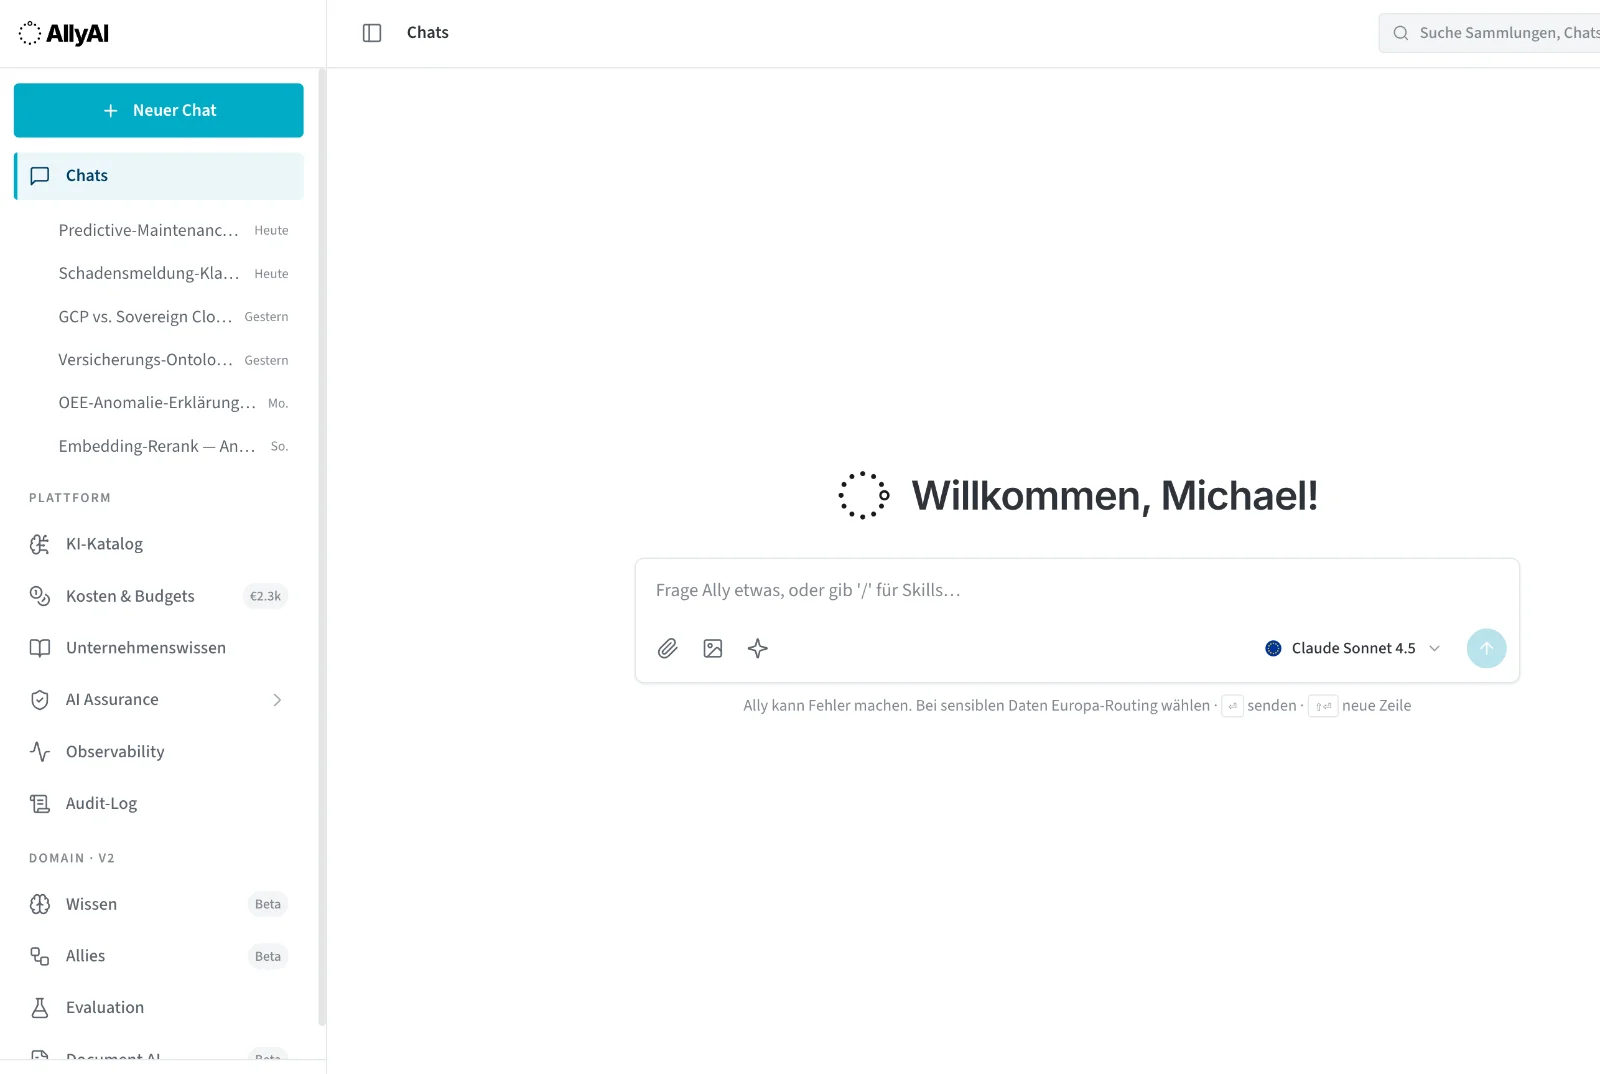The width and height of the screenshot is (1600, 1074).
Task: Click the sidebar scrollbar
Action: tap(322, 547)
